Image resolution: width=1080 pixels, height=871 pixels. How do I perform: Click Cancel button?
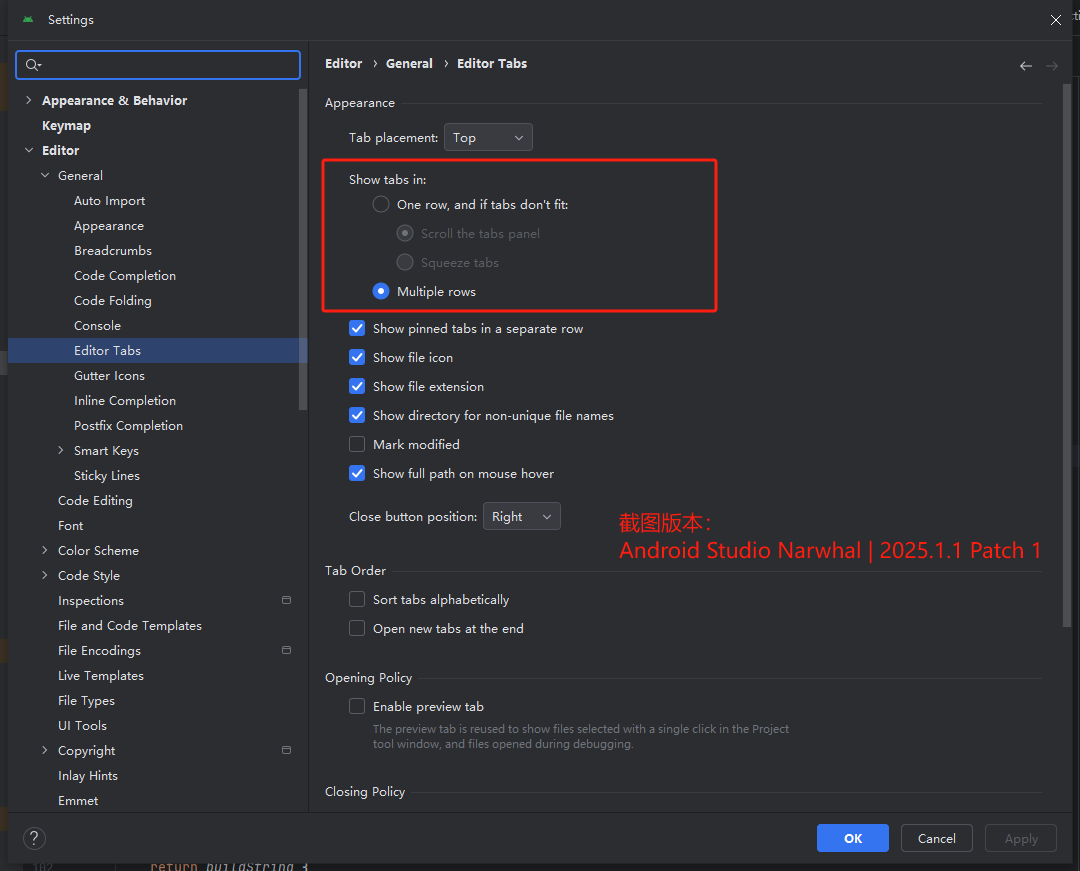937,838
